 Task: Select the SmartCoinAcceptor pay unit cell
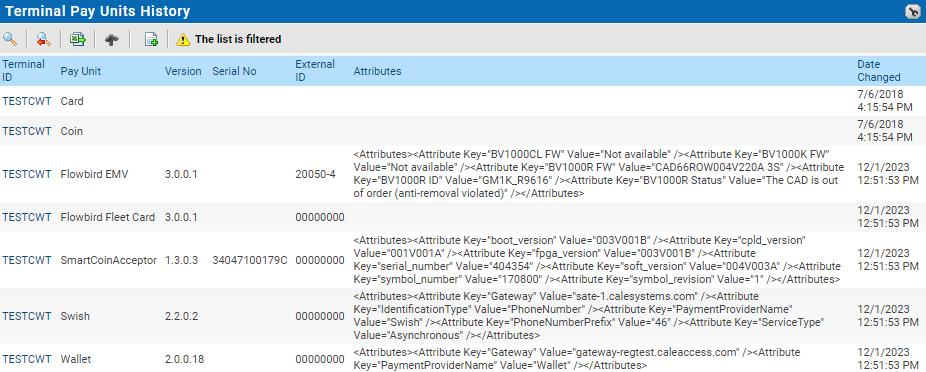[109, 260]
